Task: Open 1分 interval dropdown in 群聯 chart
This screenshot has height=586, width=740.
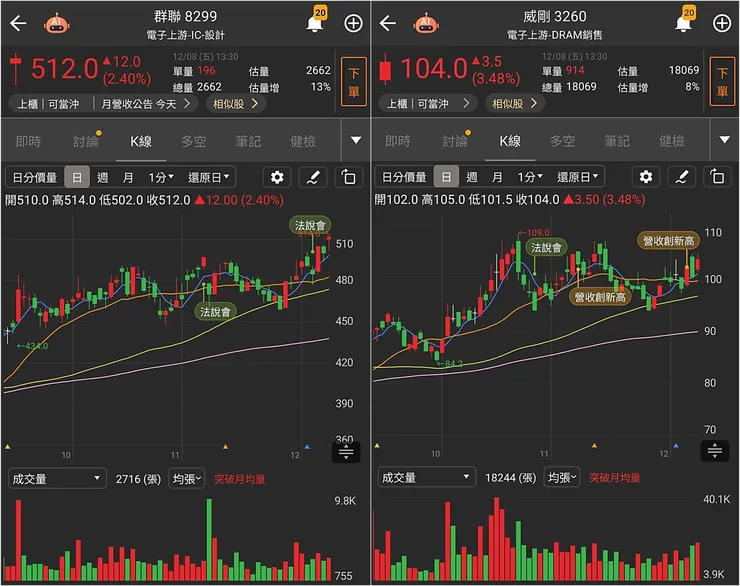Action: [x=161, y=178]
